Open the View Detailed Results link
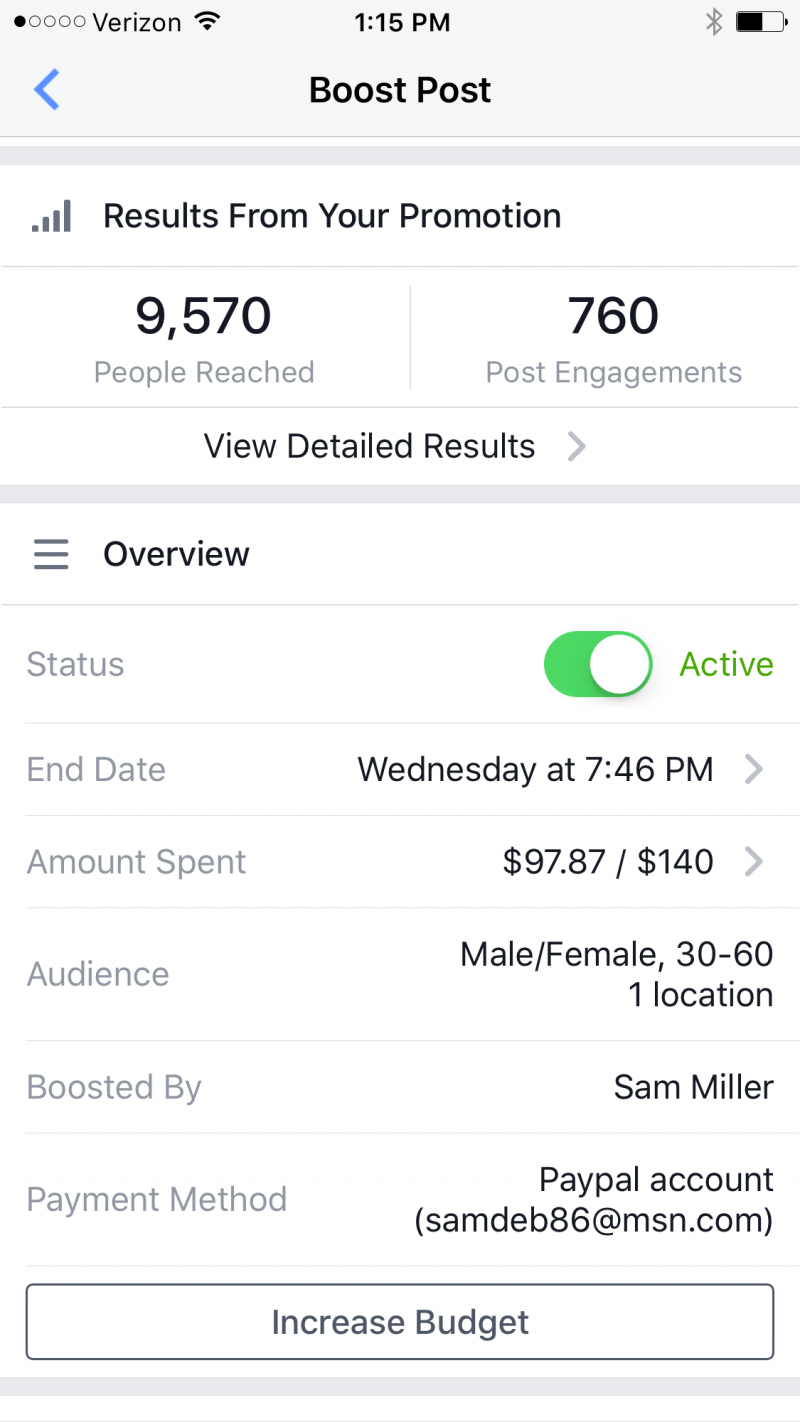800x1422 pixels. 370,446
